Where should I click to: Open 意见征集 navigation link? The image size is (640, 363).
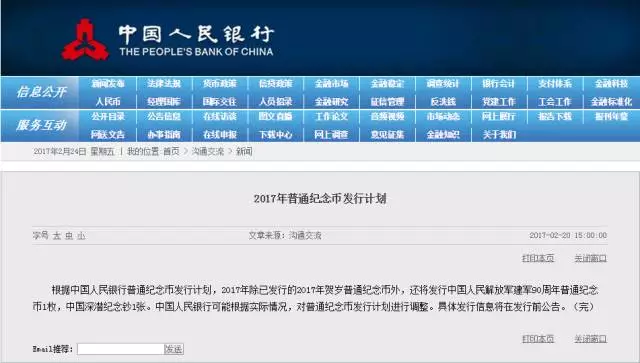click(387, 134)
